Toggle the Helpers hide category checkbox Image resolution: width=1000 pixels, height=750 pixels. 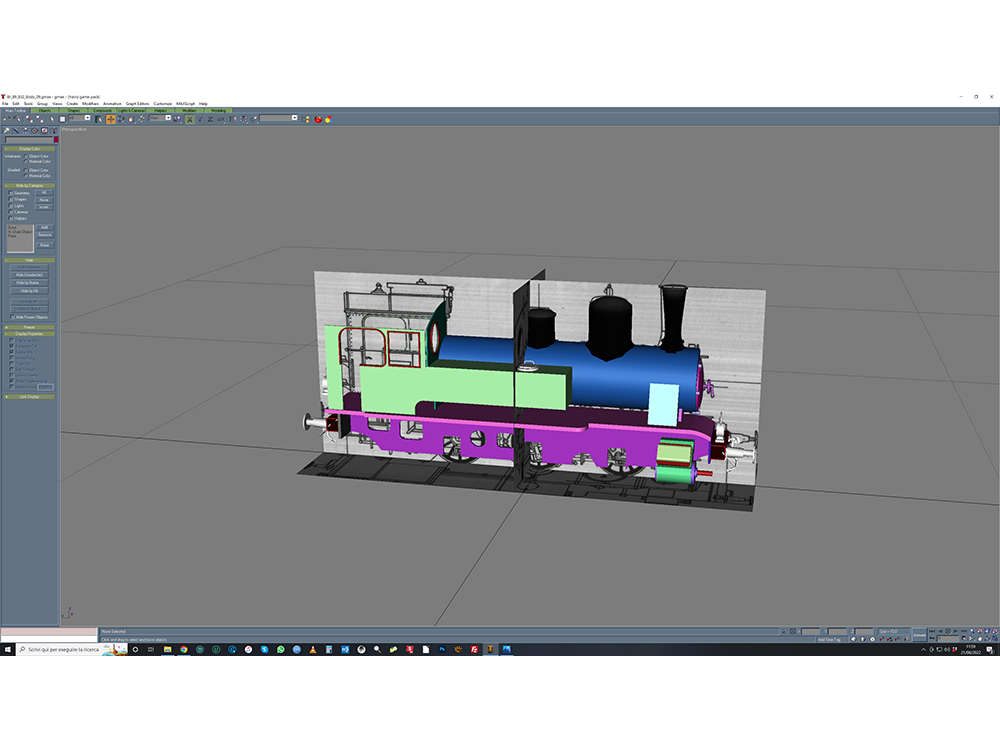click(x=11, y=218)
